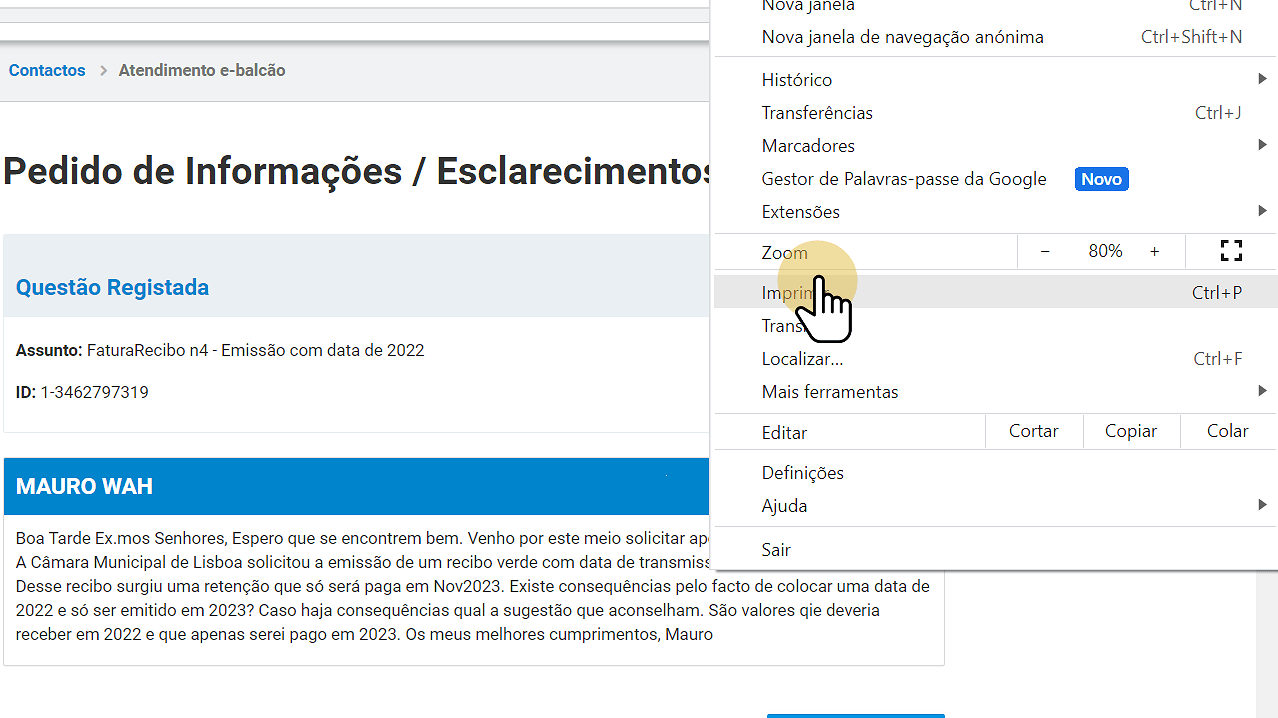The image size is (1278, 718).
Task: Open Transferências from the menu
Action: tap(817, 112)
